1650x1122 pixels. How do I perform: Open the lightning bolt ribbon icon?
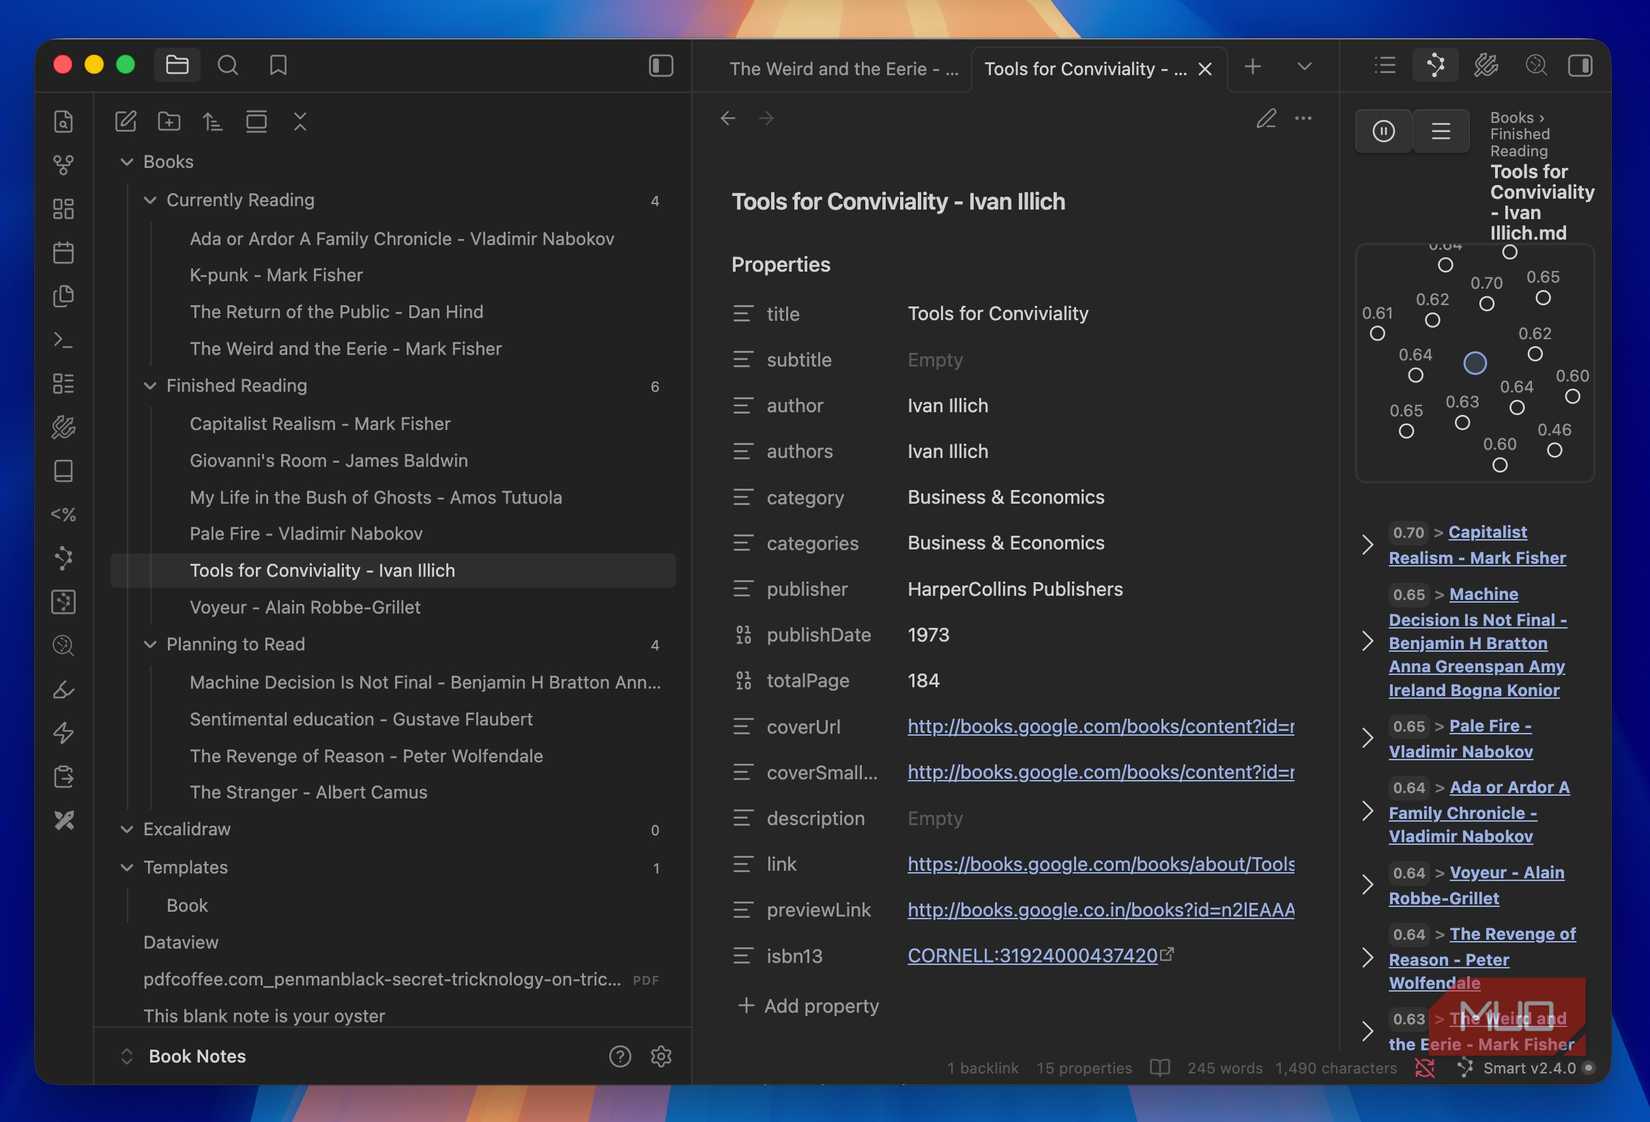[63, 733]
